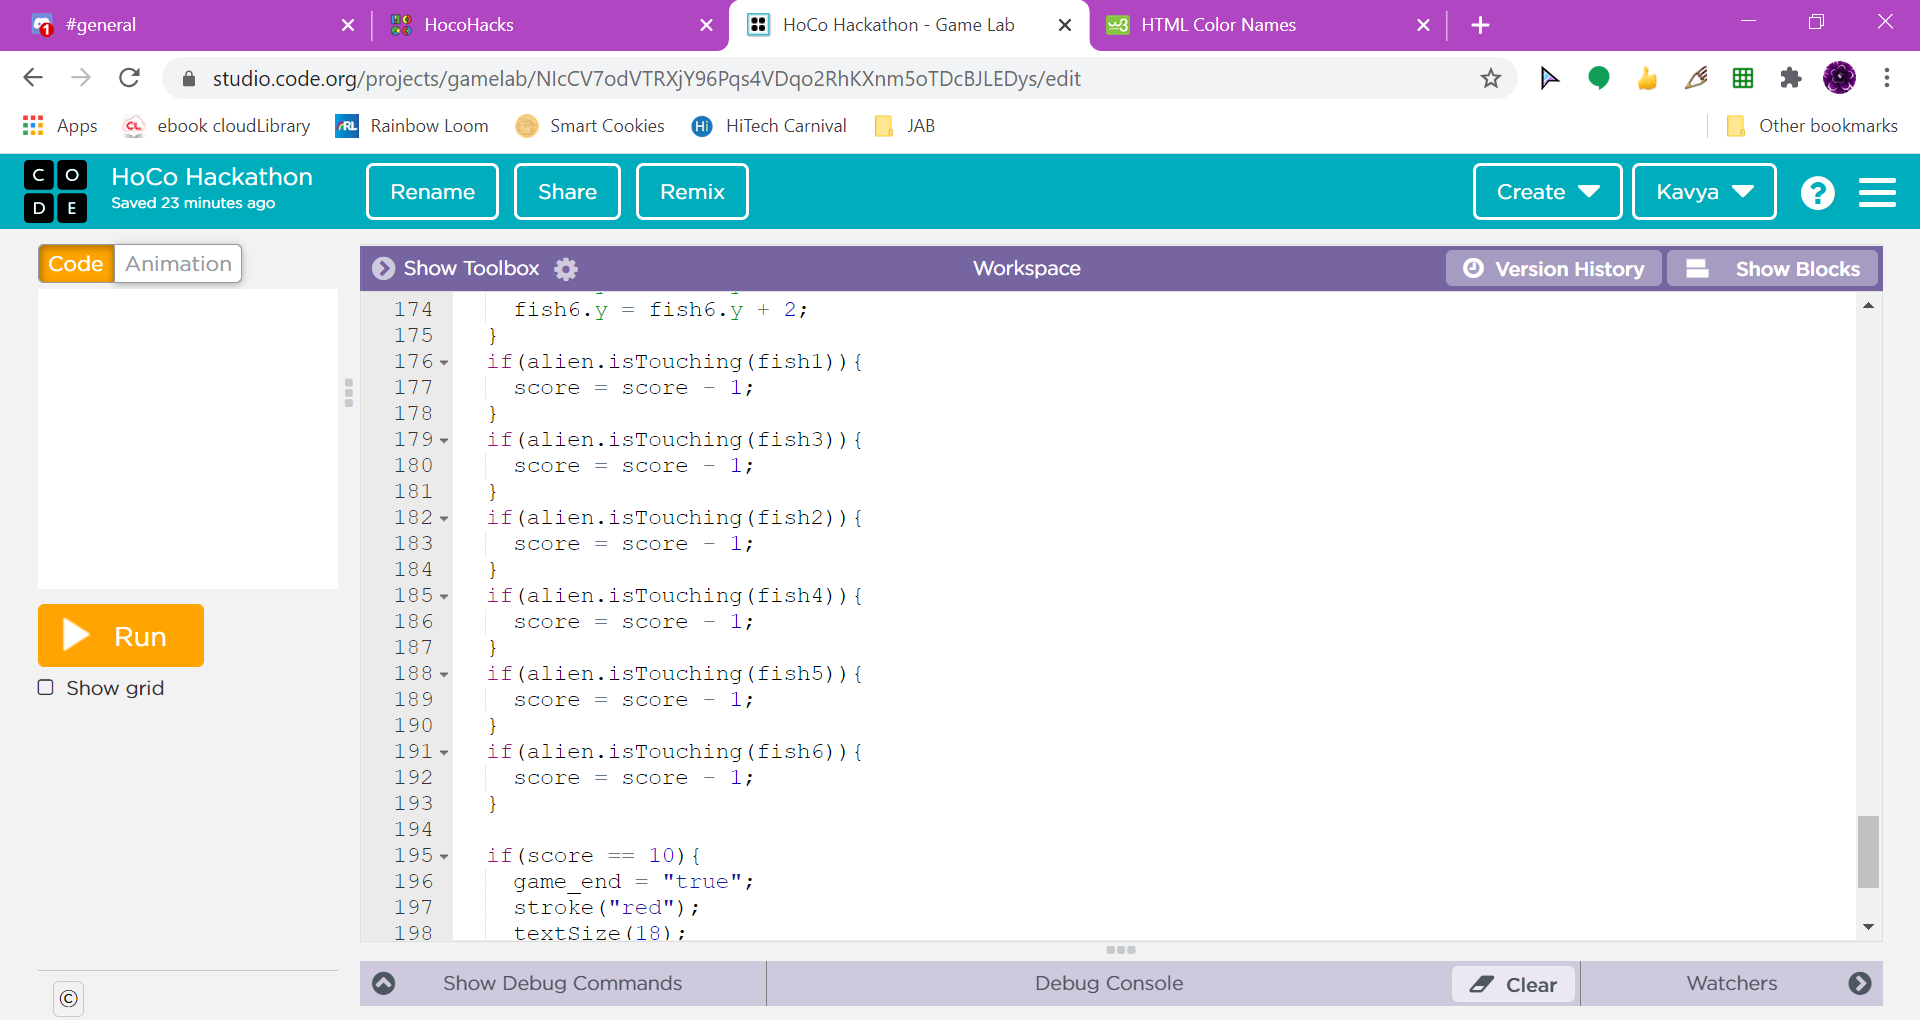Clear the debug console

tap(1514, 984)
